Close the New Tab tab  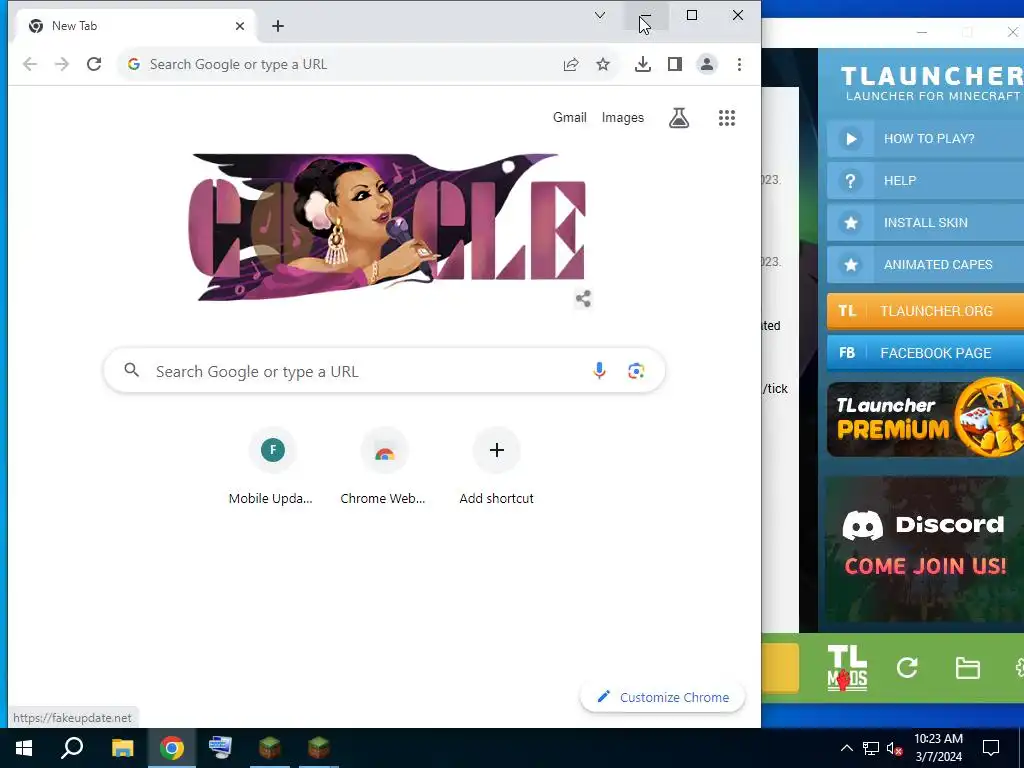[x=240, y=26]
